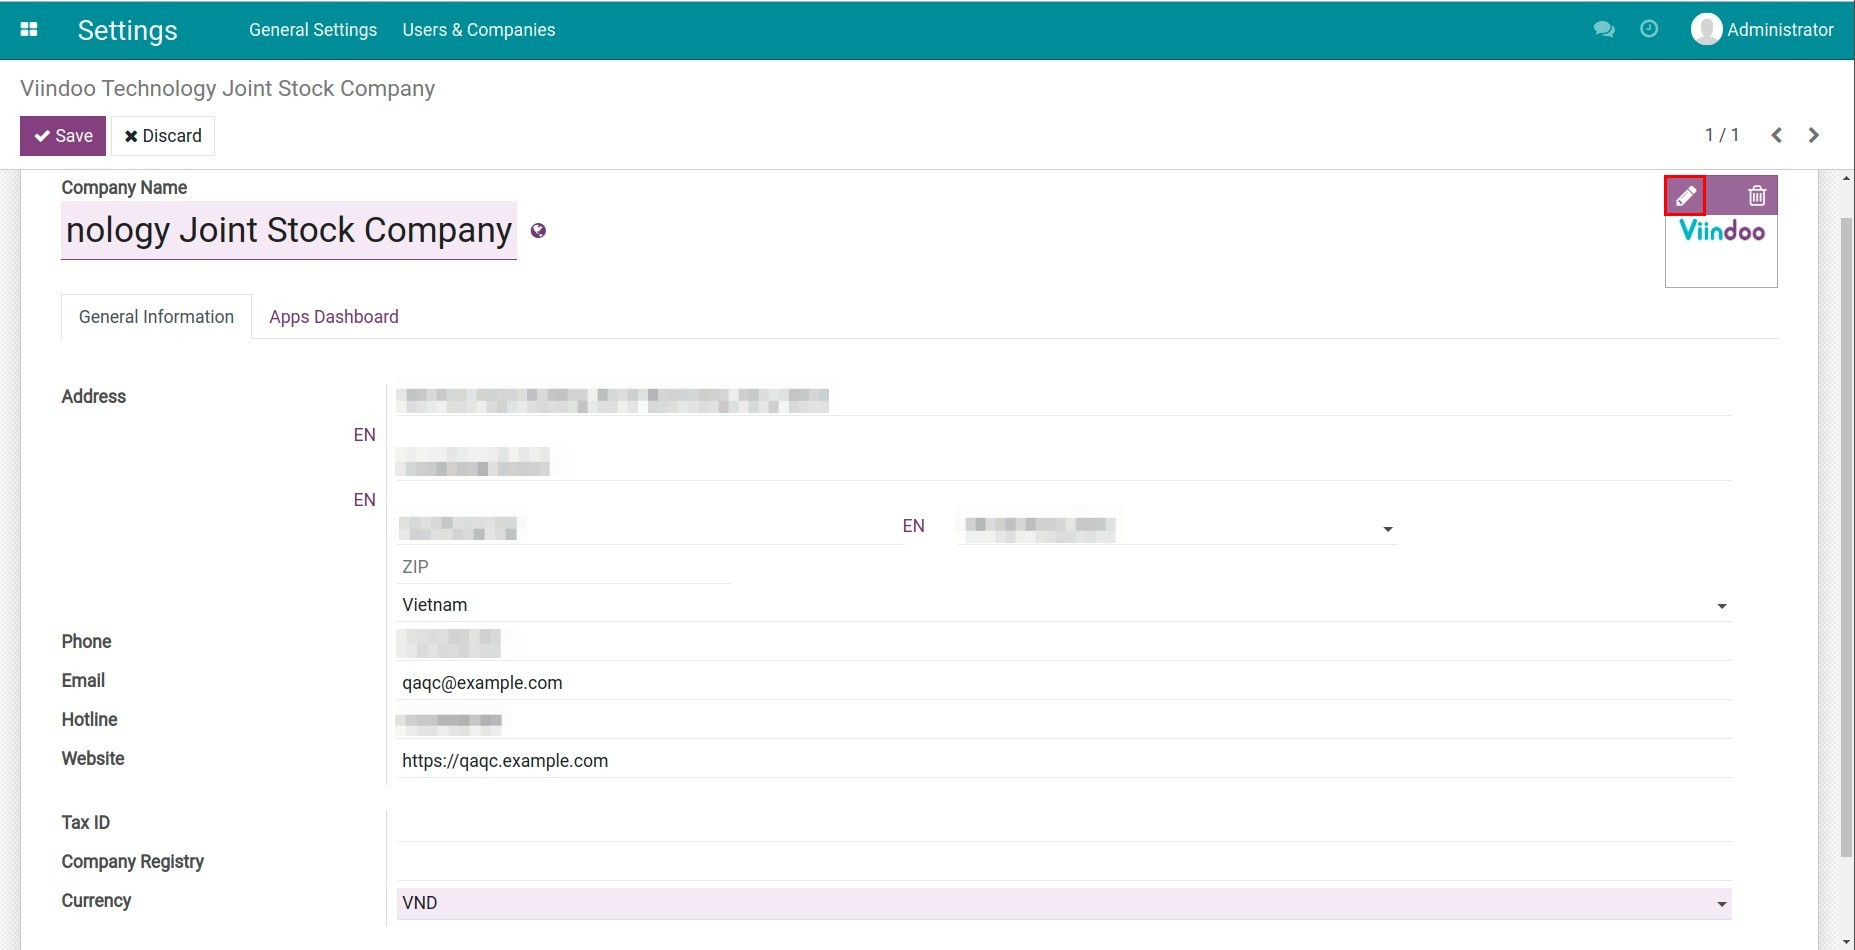Open the conversations chat icon
The width and height of the screenshot is (1855, 950).
(x=1603, y=30)
